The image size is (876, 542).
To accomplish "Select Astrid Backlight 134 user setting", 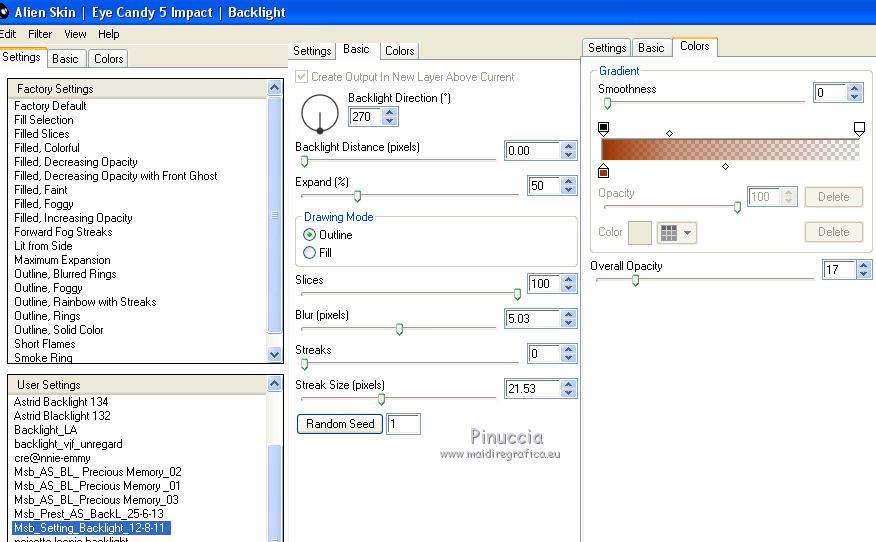I will [x=61, y=402].
